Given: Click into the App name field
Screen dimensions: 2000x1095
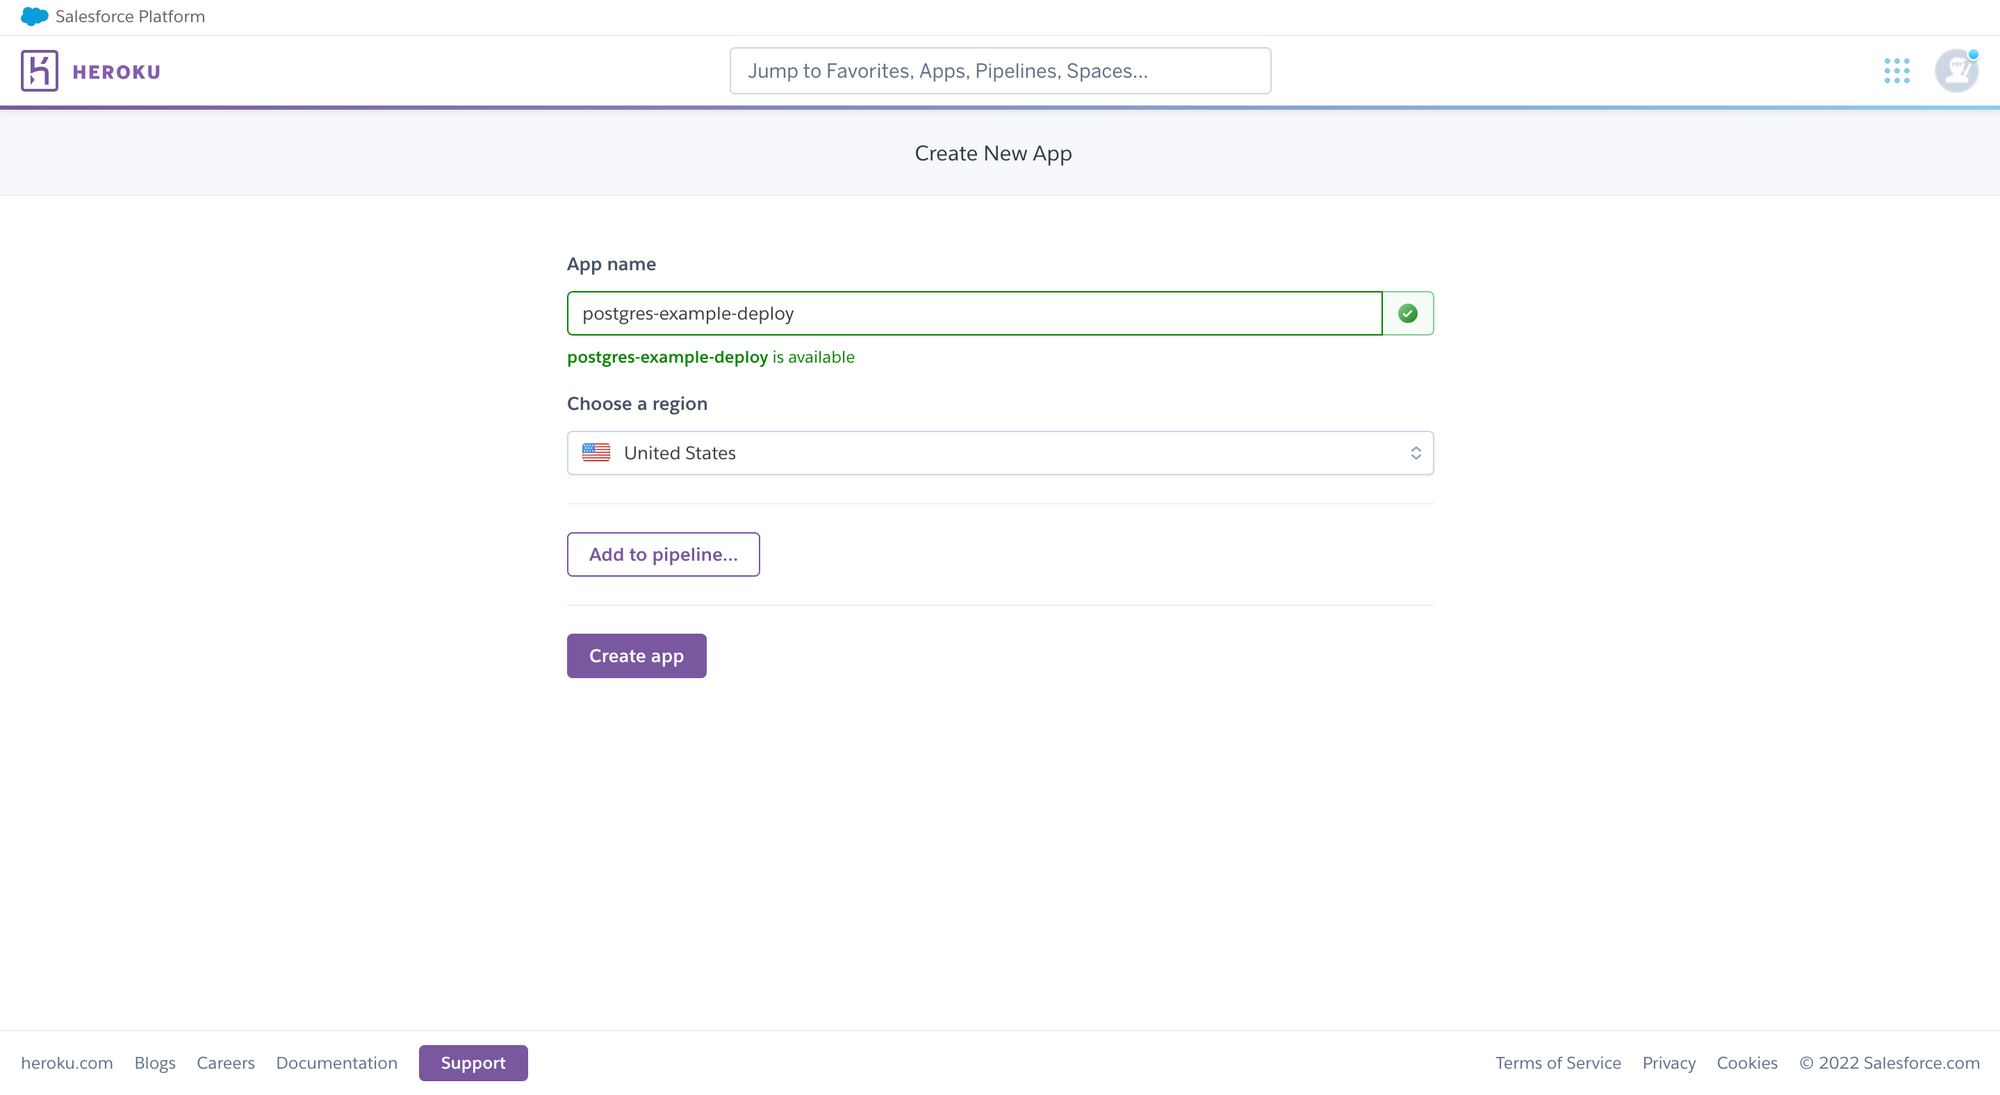Looking at the screenshot, I should click(975, 314).
